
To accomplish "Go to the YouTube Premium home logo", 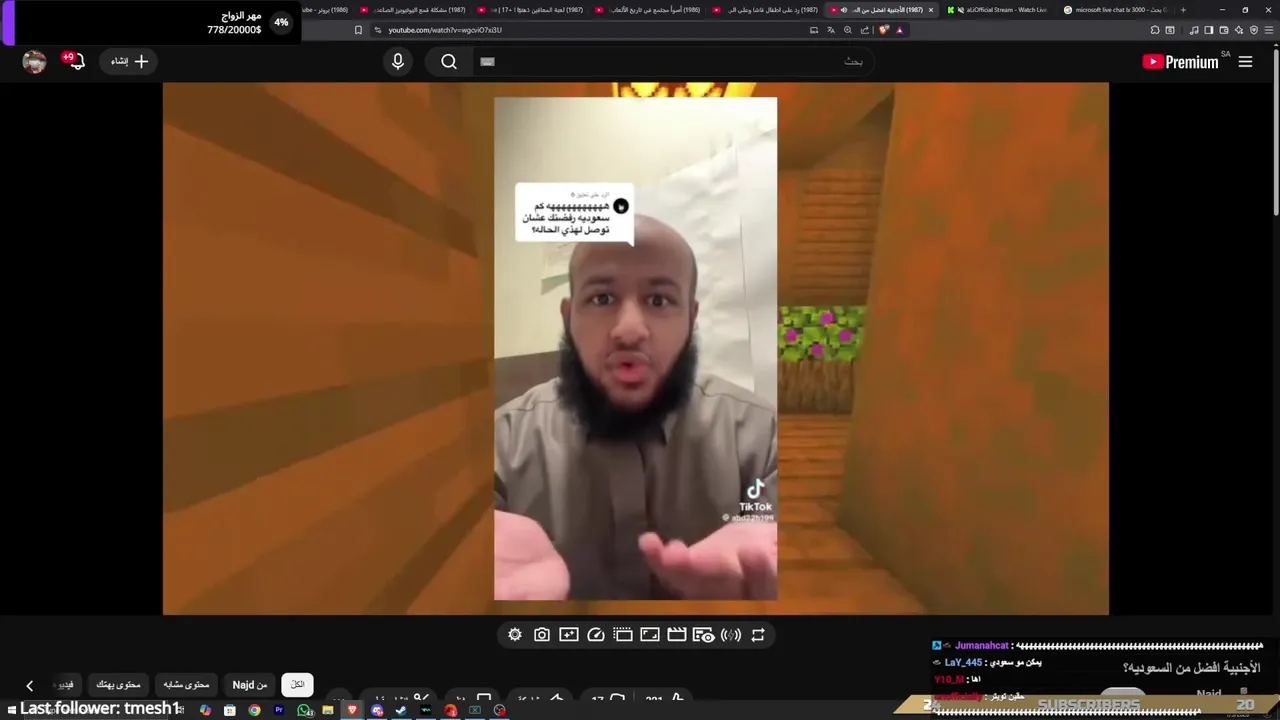I will (x=1180, y=62).
